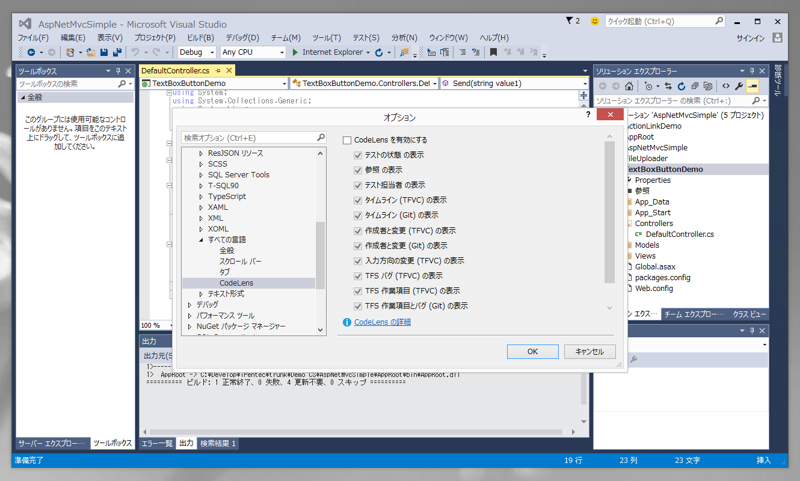This screenshot has height=481, width=800.
Task: Toggle the Preview Selected Items icon
Action: click(753, 86)
